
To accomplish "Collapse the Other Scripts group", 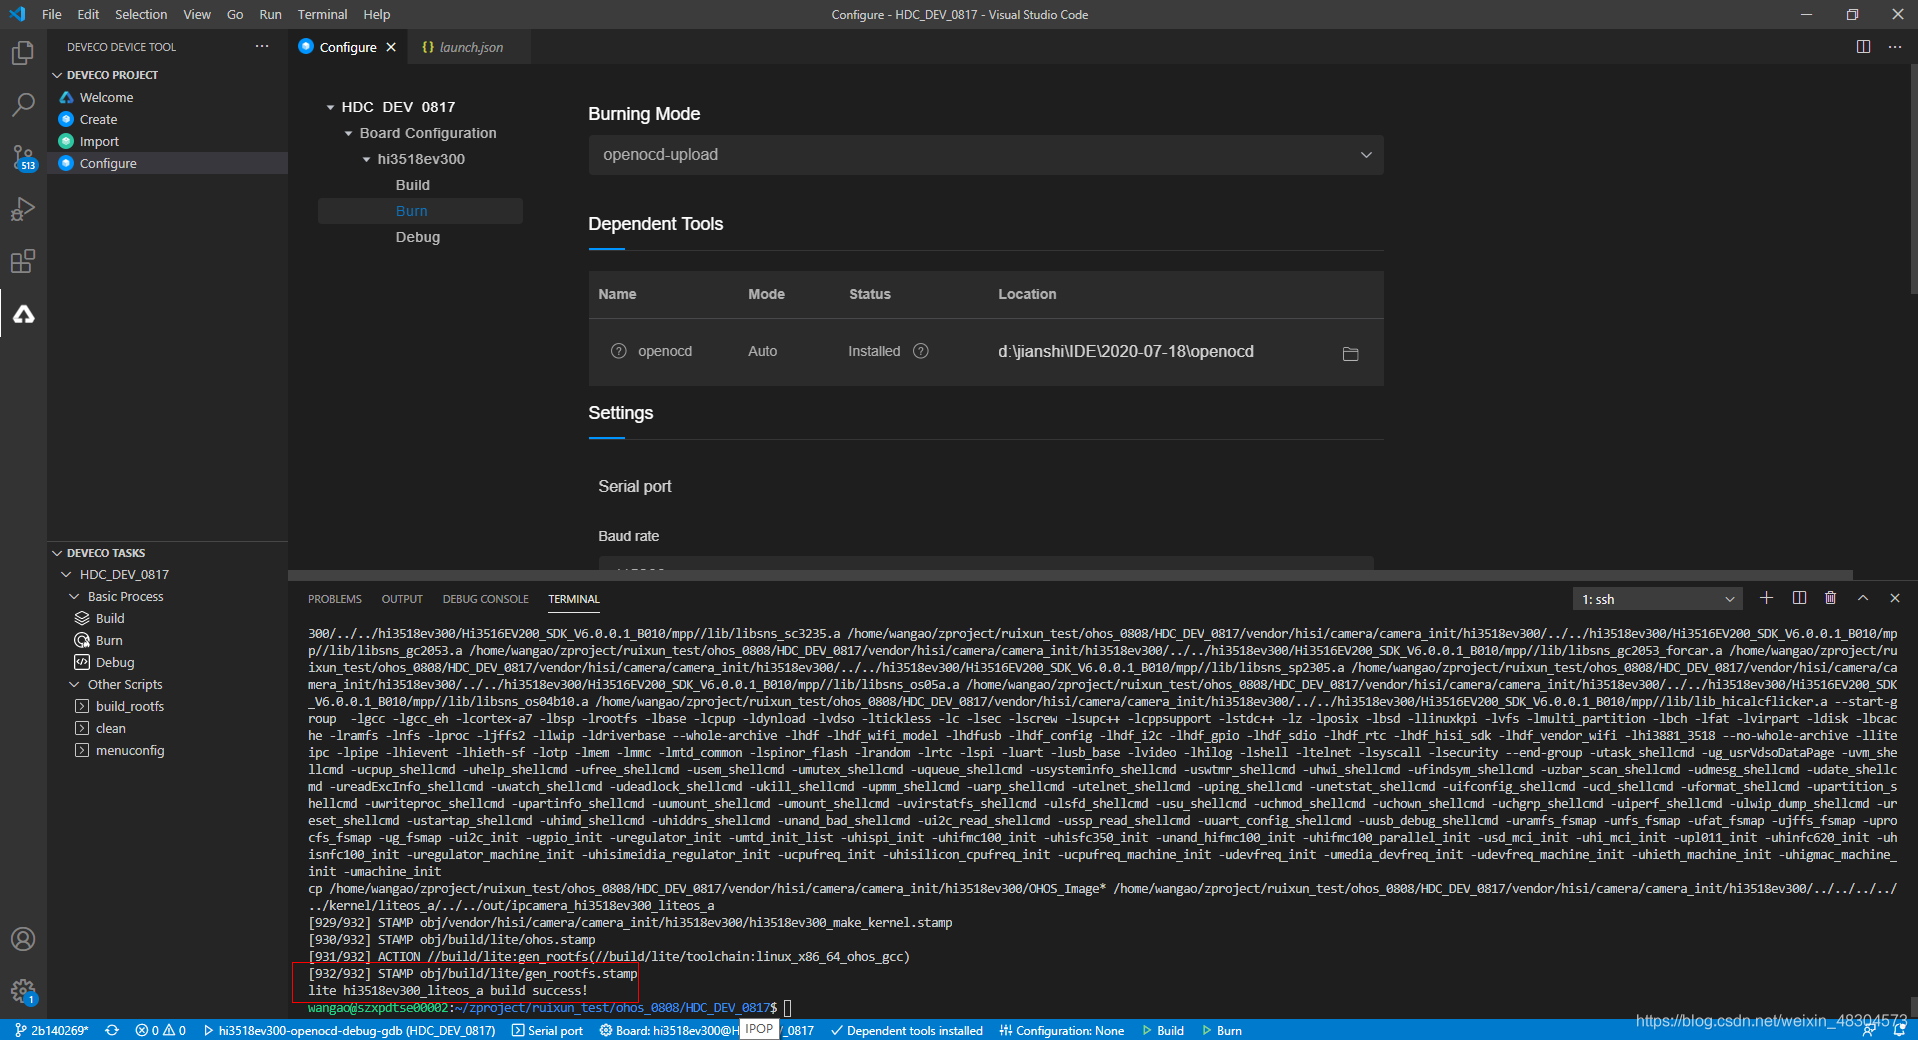I will (74, 684).
